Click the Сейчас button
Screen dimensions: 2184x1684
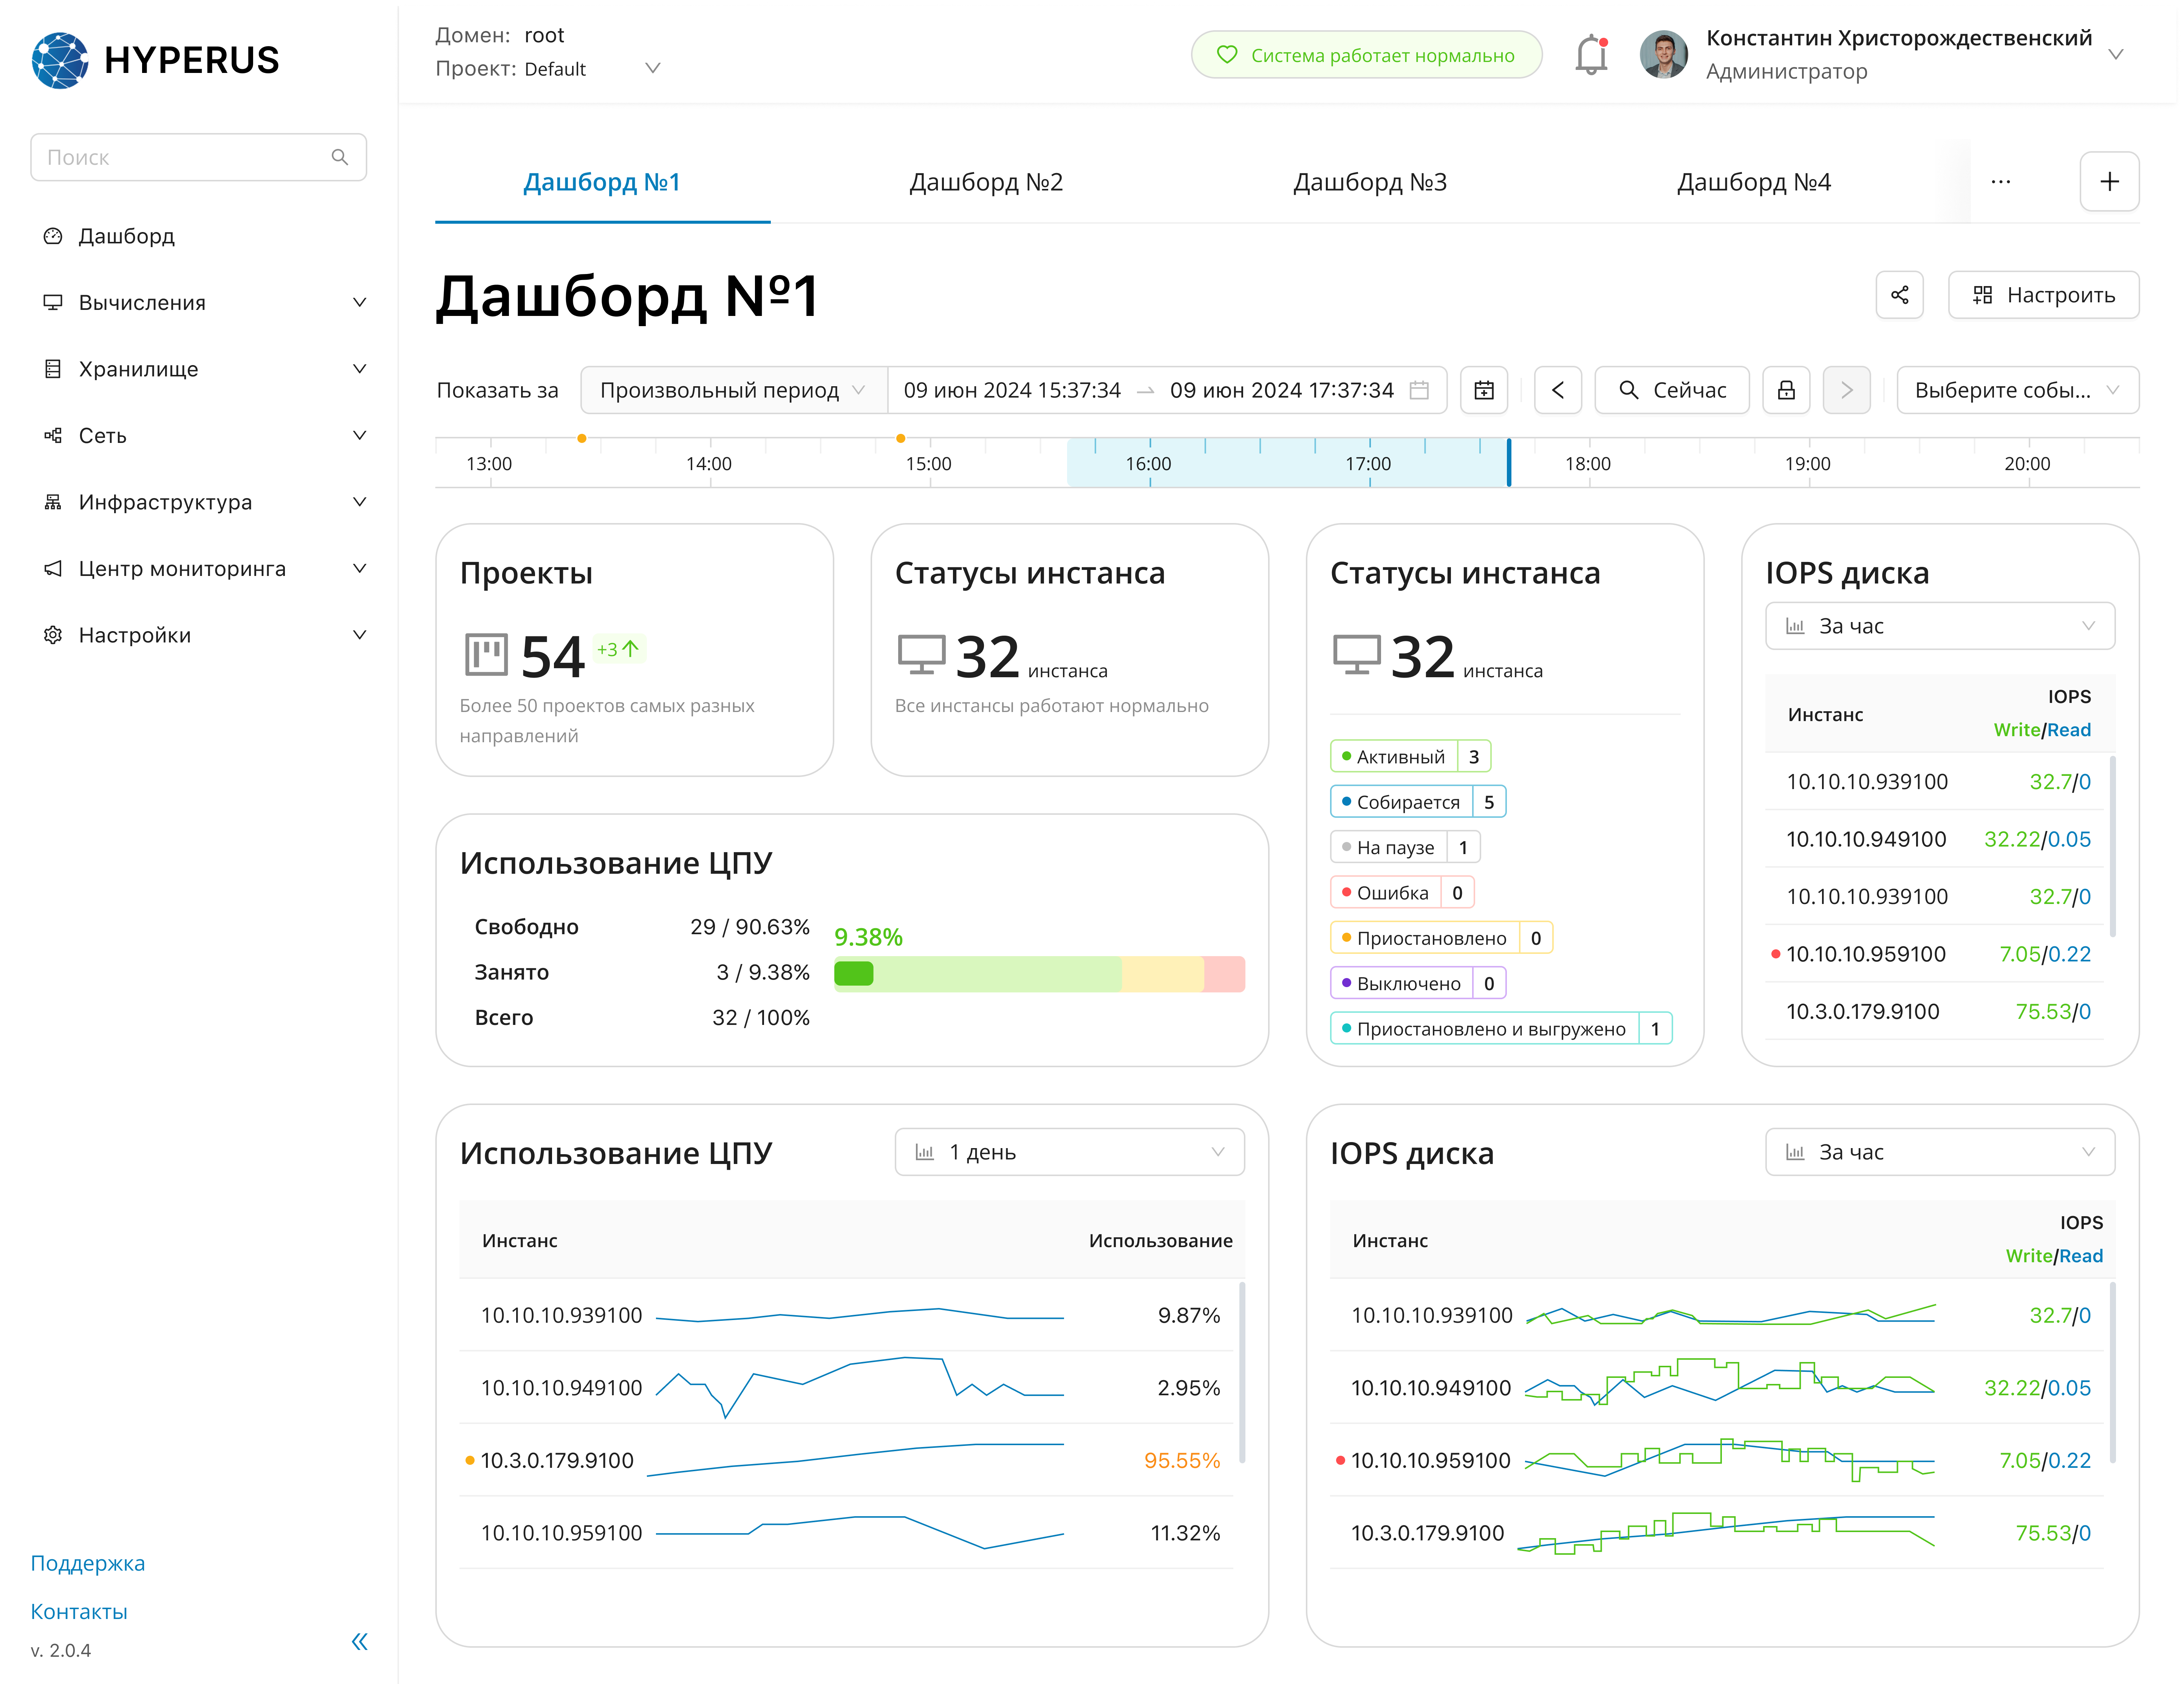coord(1672,390)
